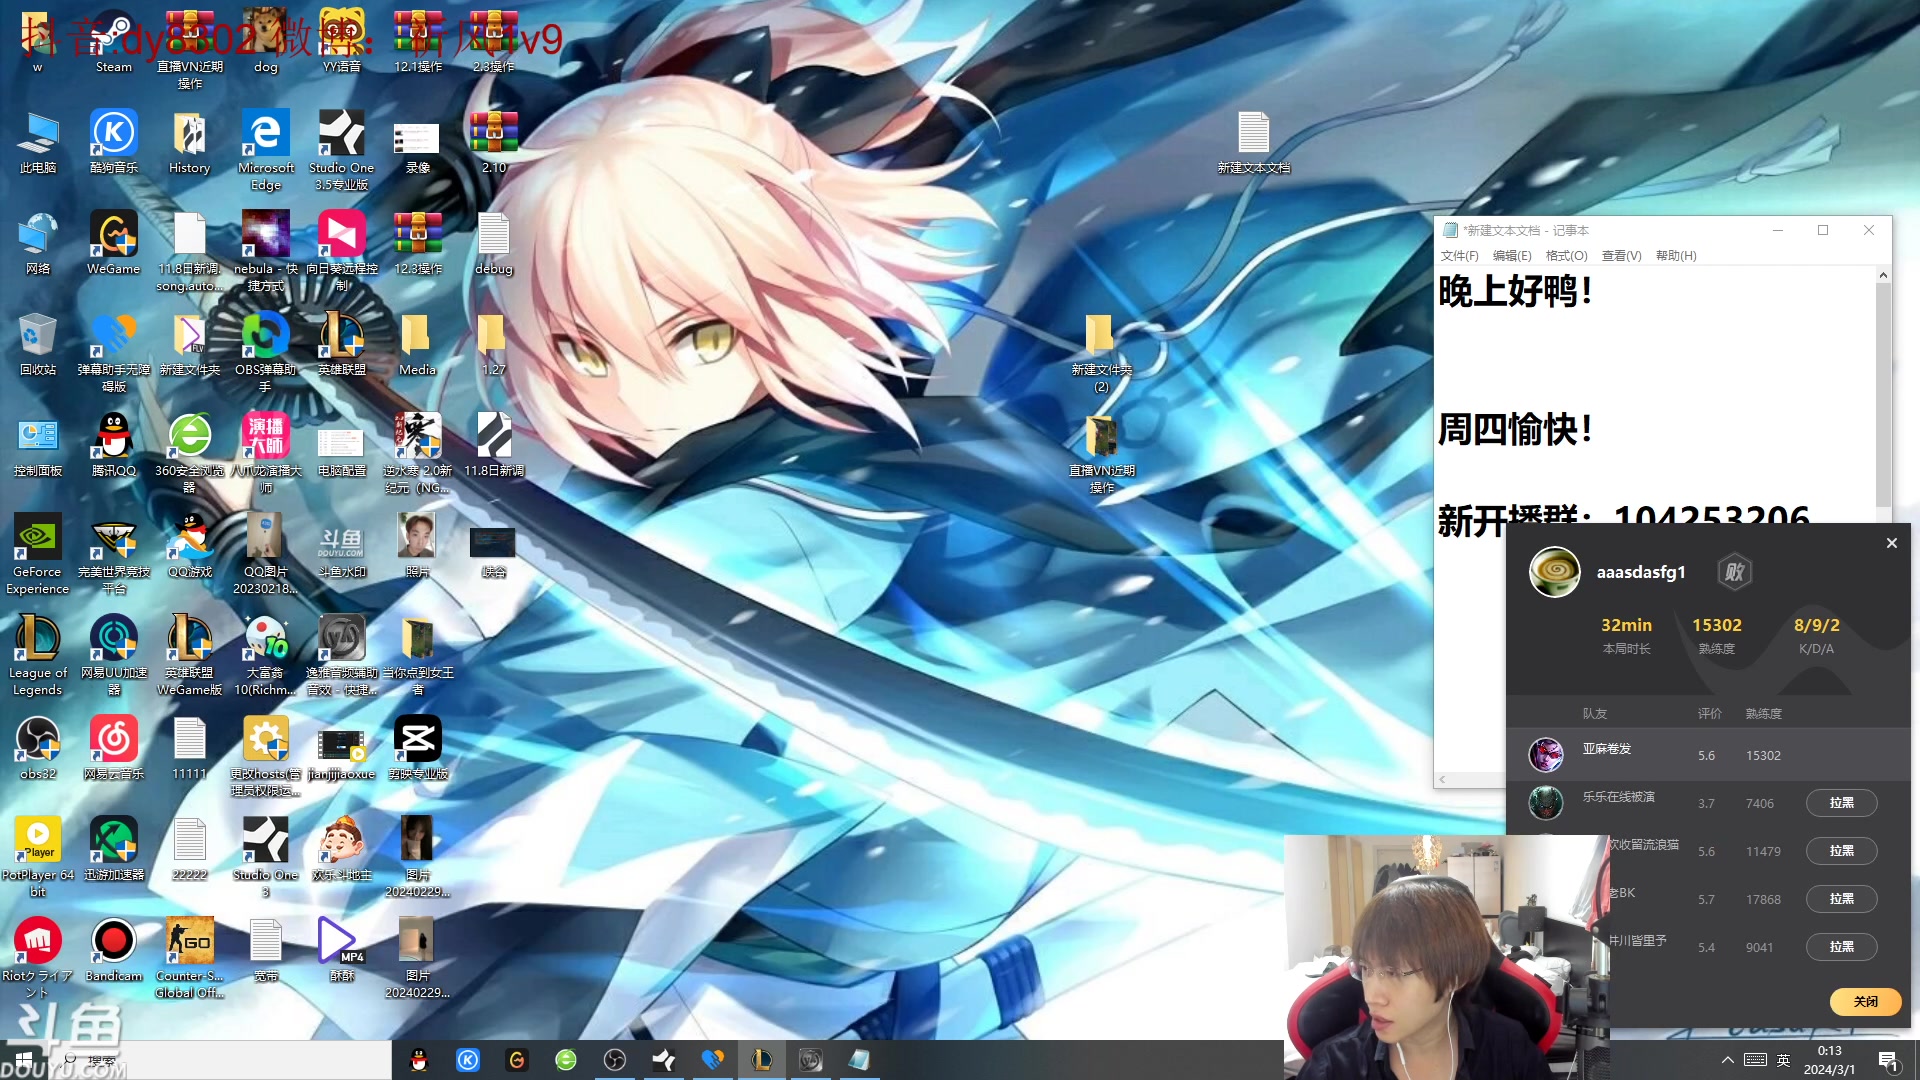This screenshot has width=1920, height=1080.
Task: Open the taskbar clock showing 0:13
Action: click(x=1829, y=1060)
